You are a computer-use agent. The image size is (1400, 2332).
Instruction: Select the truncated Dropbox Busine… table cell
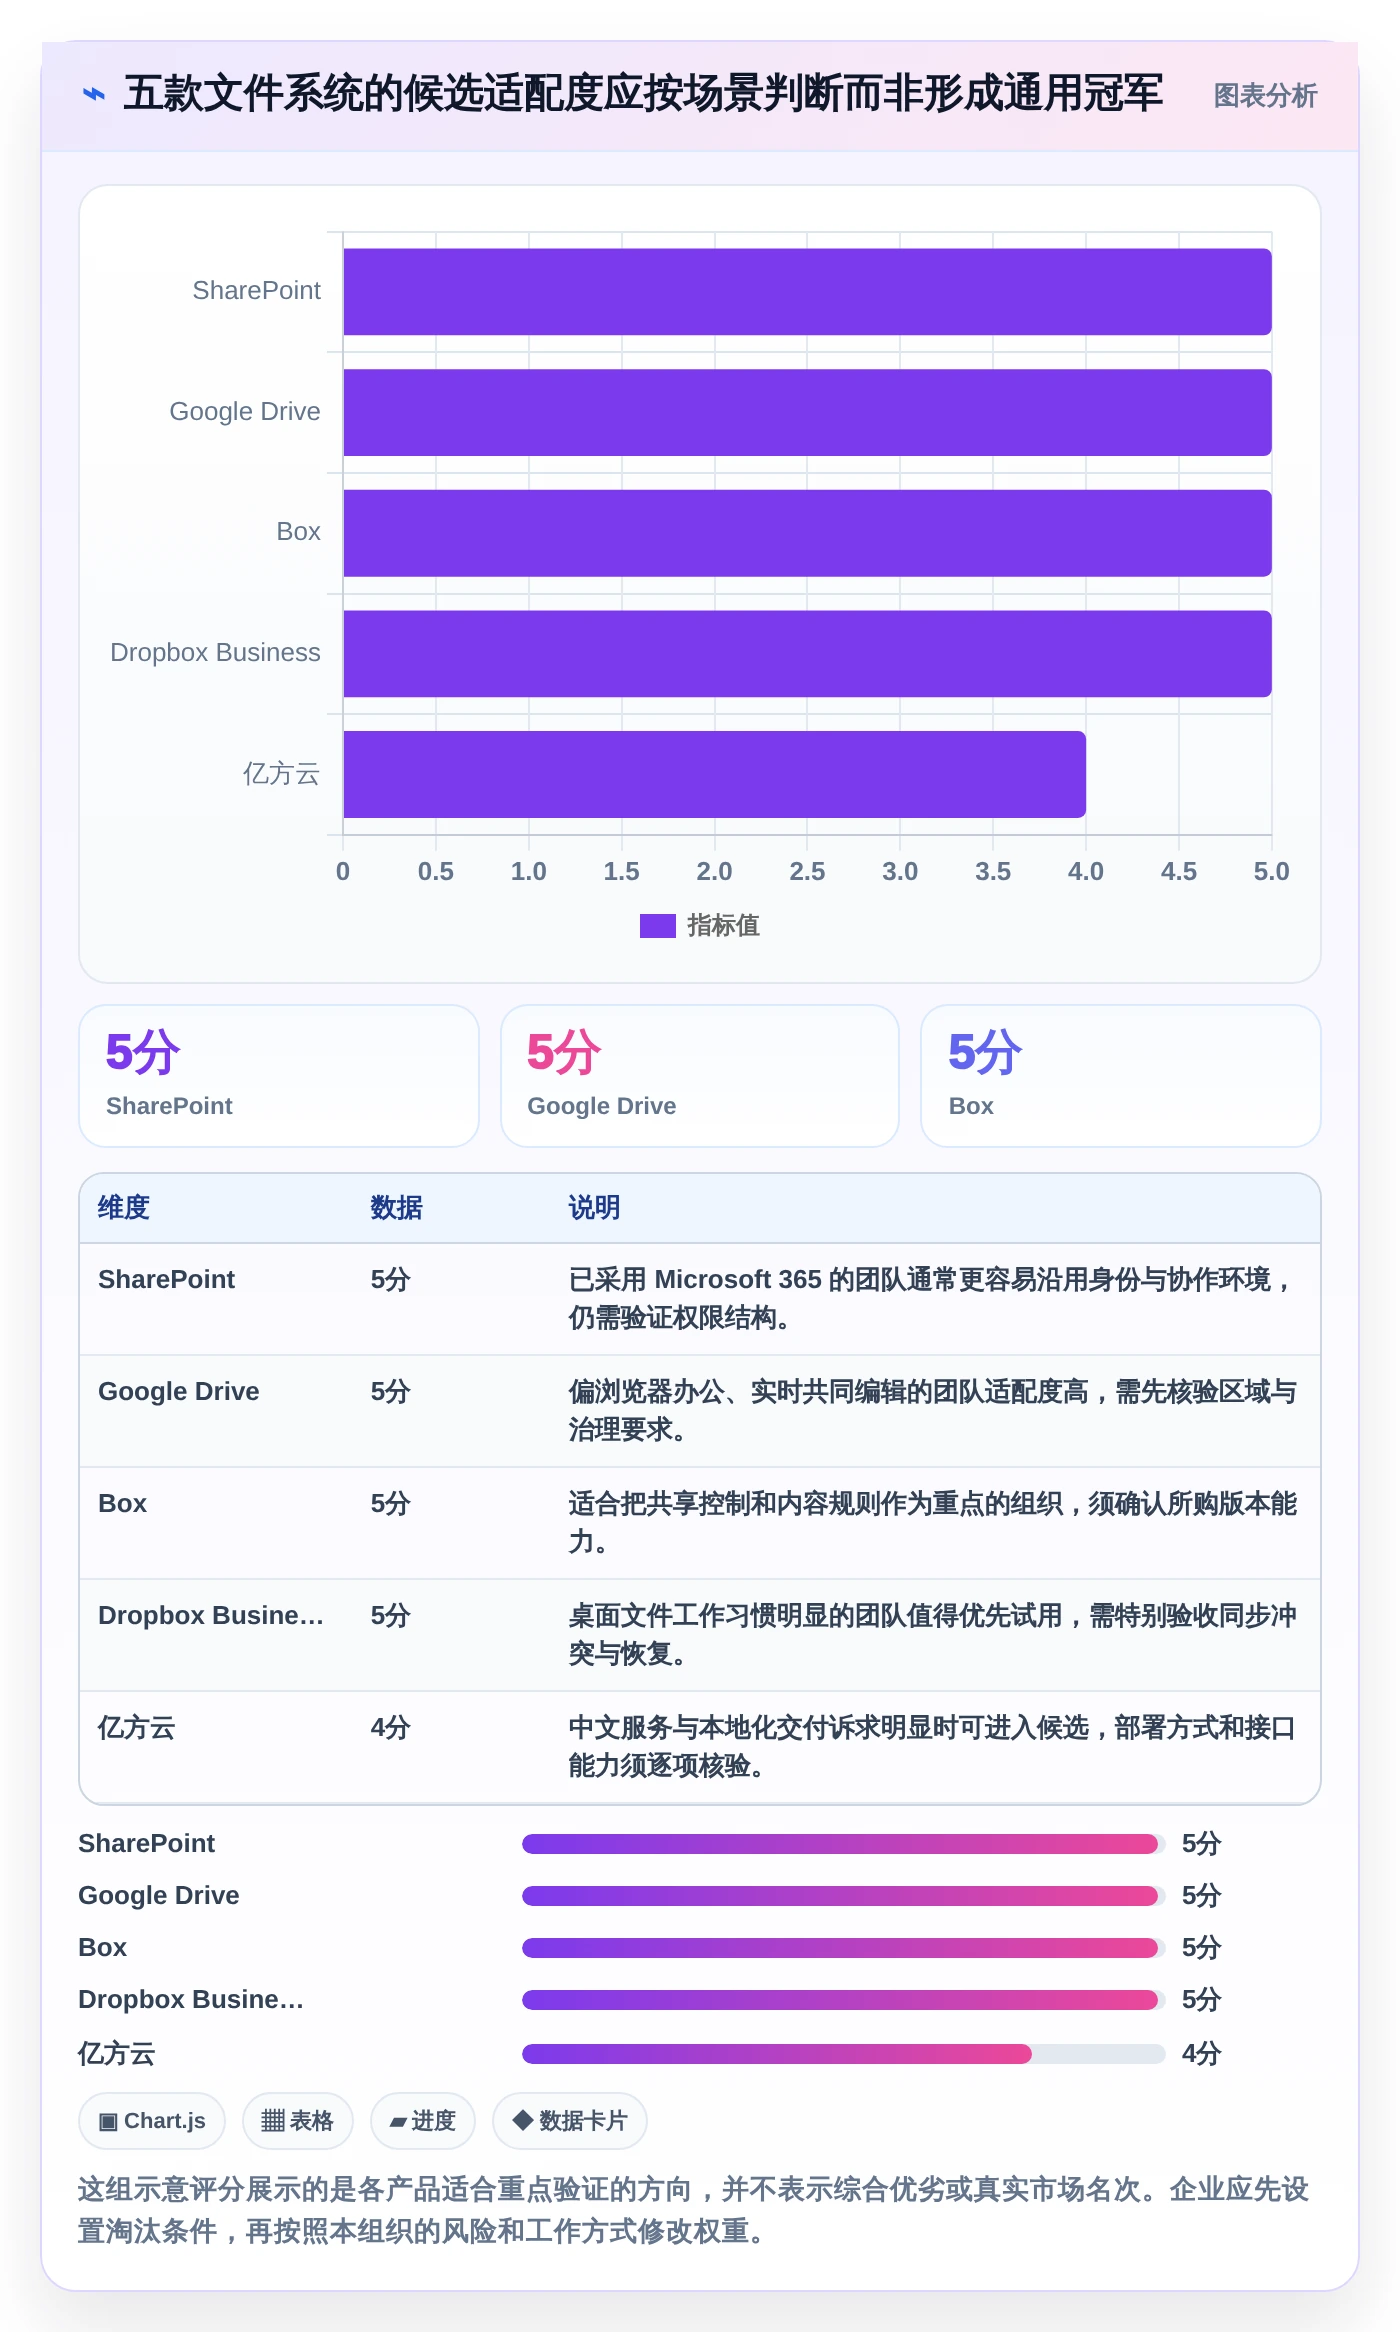coord(211,1615)
